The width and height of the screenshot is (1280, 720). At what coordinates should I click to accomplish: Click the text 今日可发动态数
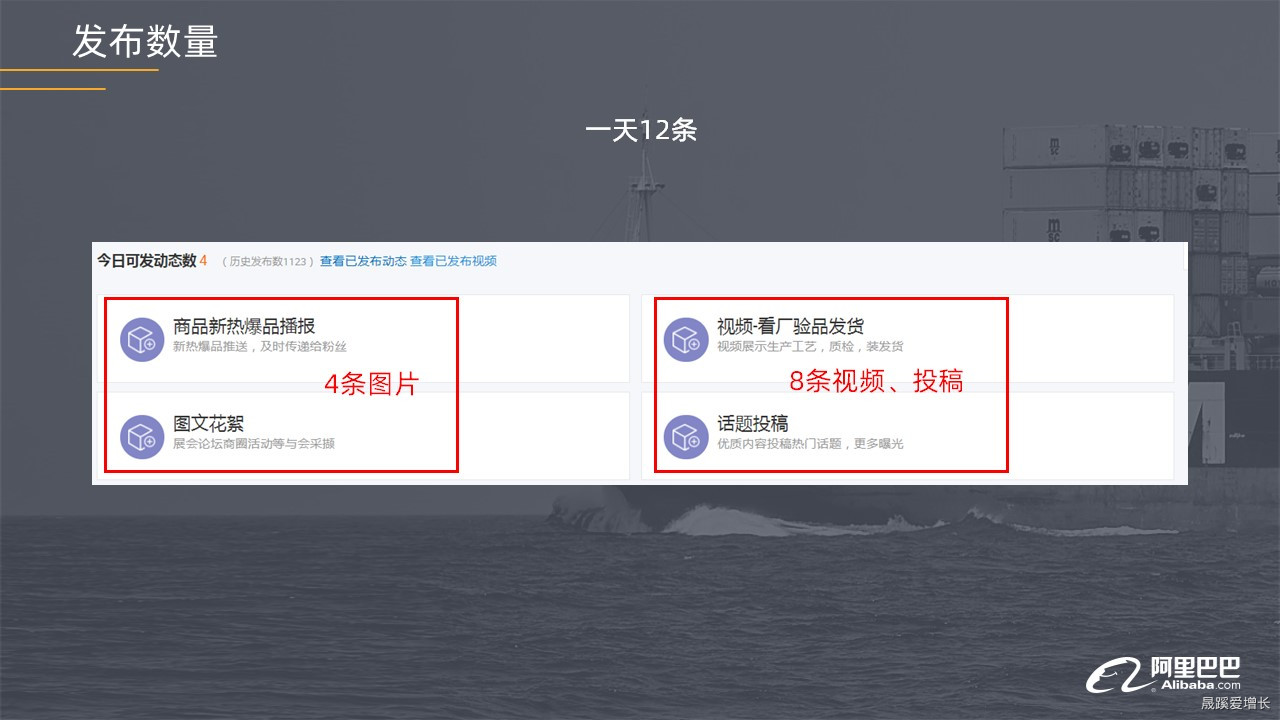coord(146,260)
